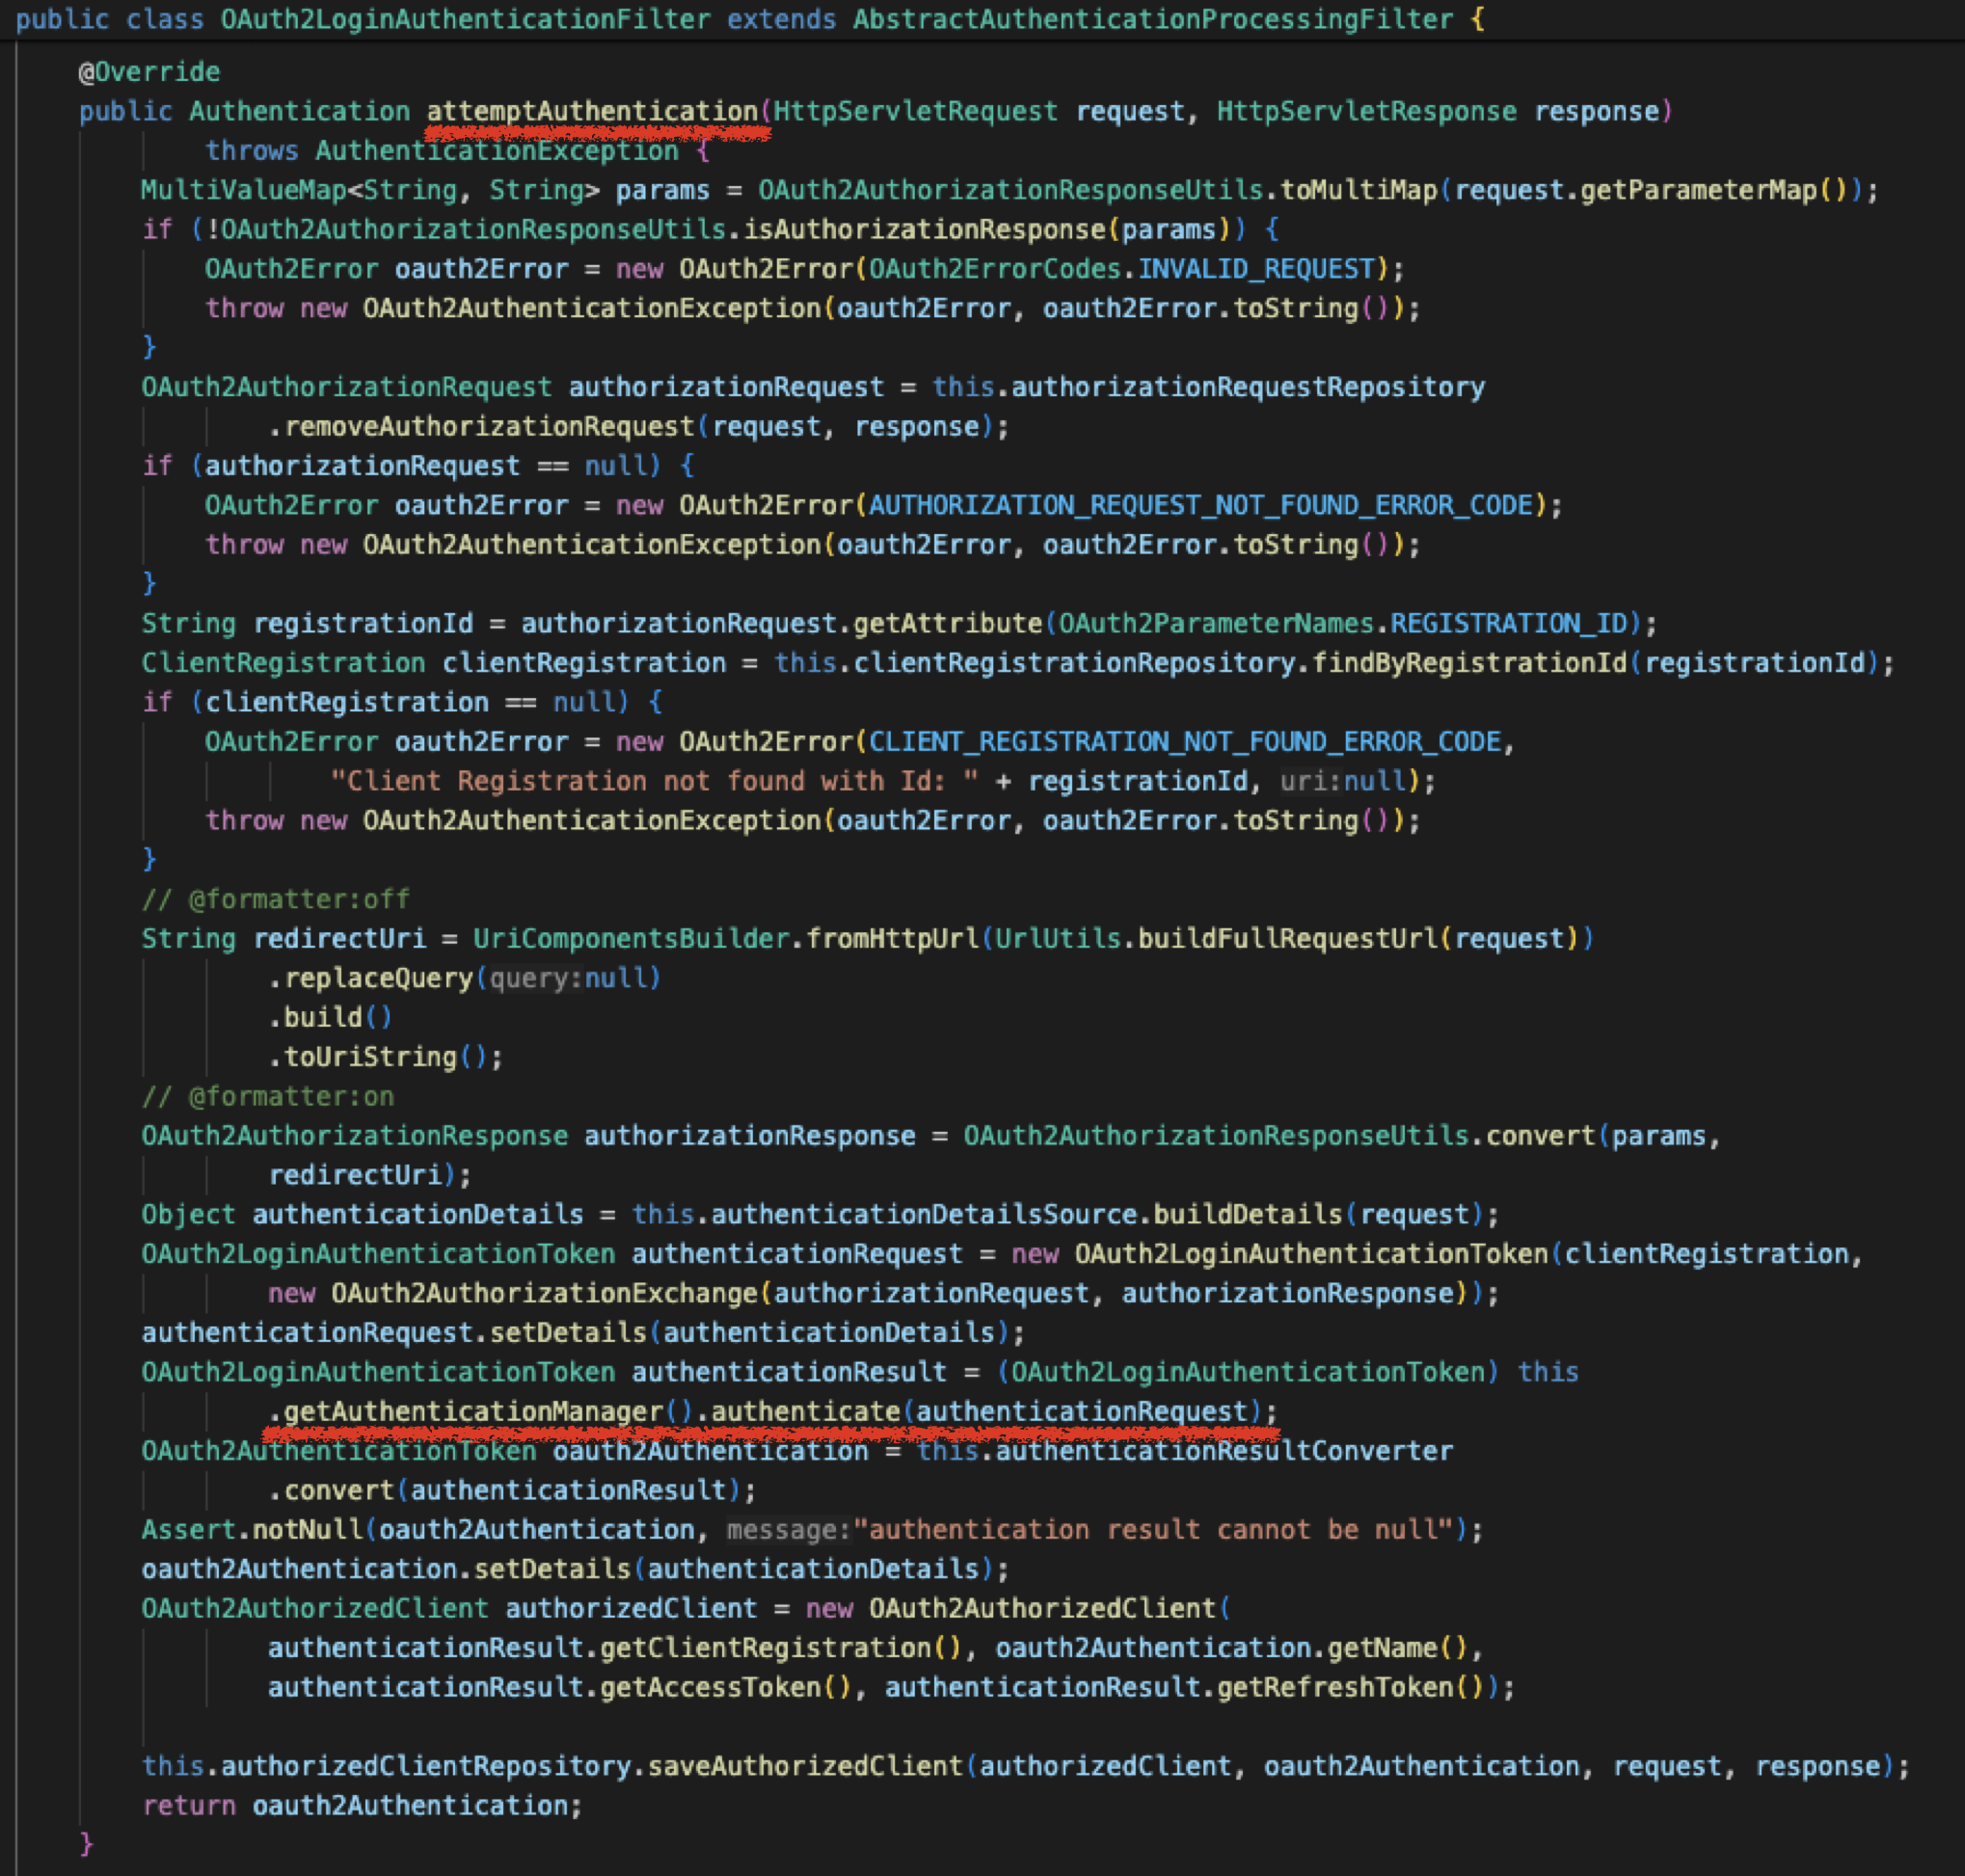The height and width of the screenshot is (1876, 1965).
Task: Click the getRefreshToken() call
Action: pyautogui.click(x=1351, y=1687)
